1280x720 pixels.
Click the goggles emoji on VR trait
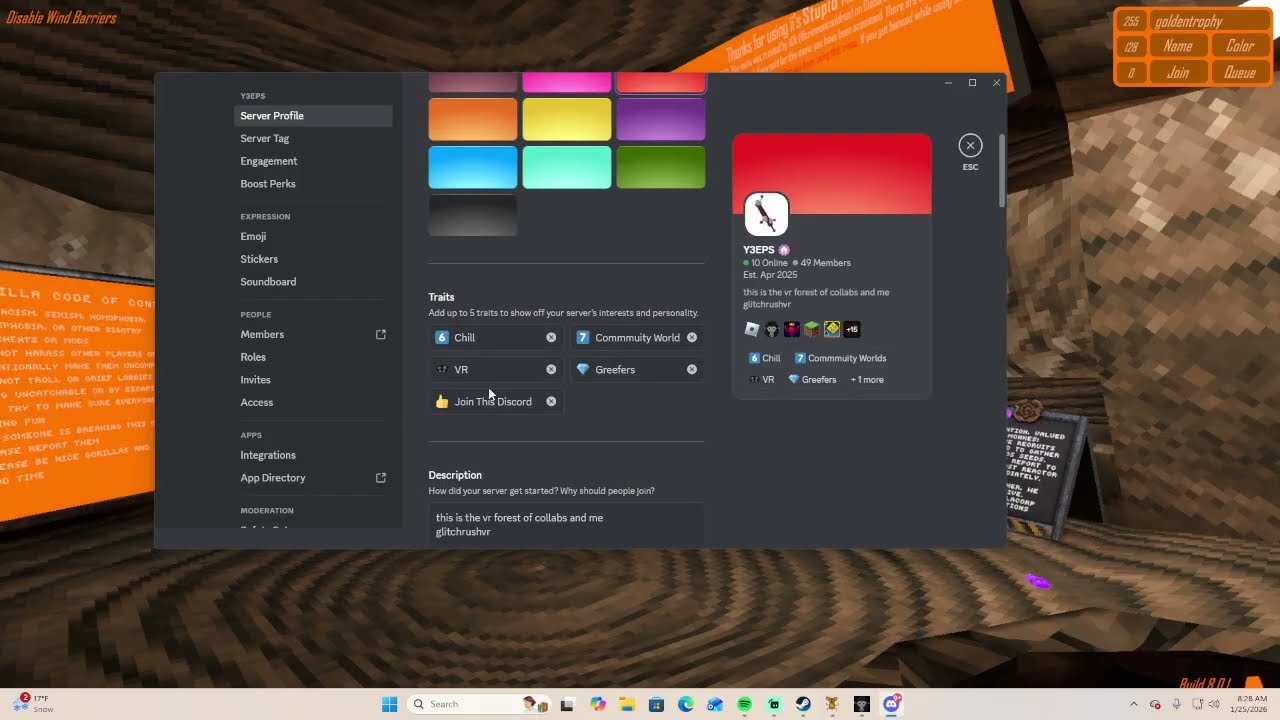click(442, 370)
